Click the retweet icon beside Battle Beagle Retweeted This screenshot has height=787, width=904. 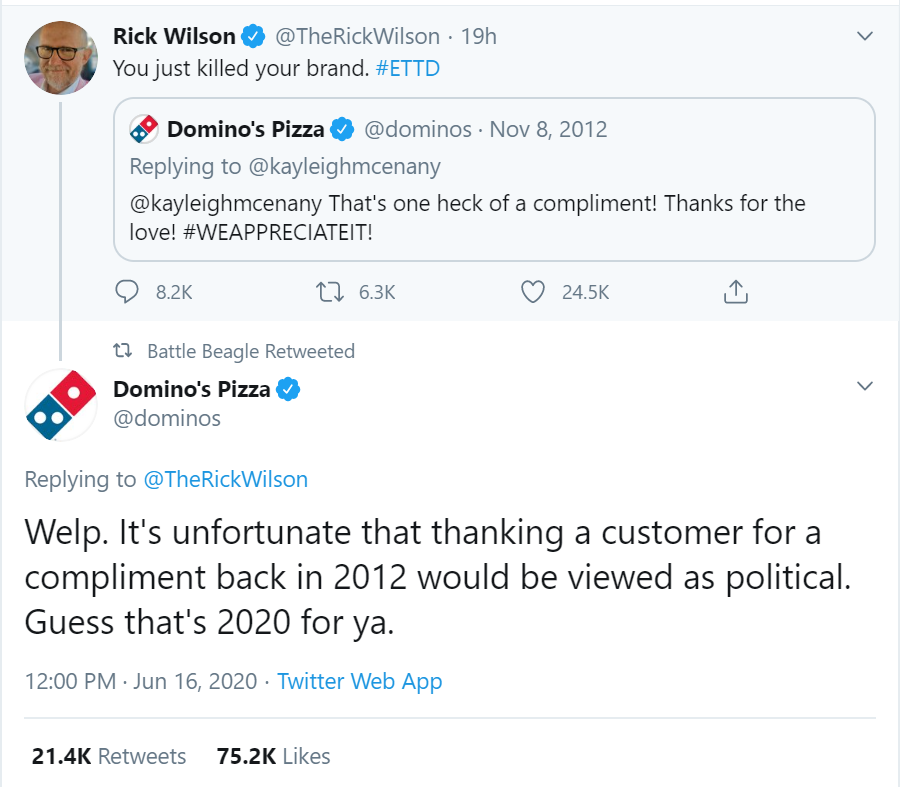[122, 351]
